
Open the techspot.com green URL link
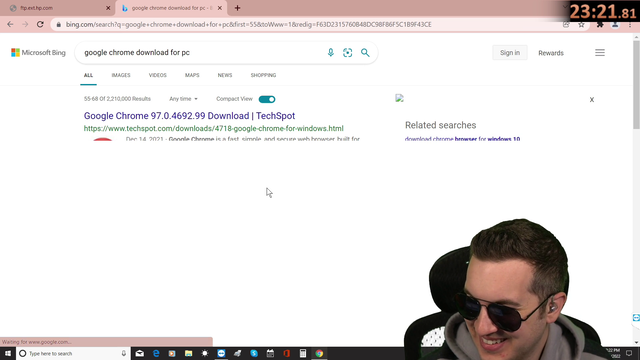(213, 129)
